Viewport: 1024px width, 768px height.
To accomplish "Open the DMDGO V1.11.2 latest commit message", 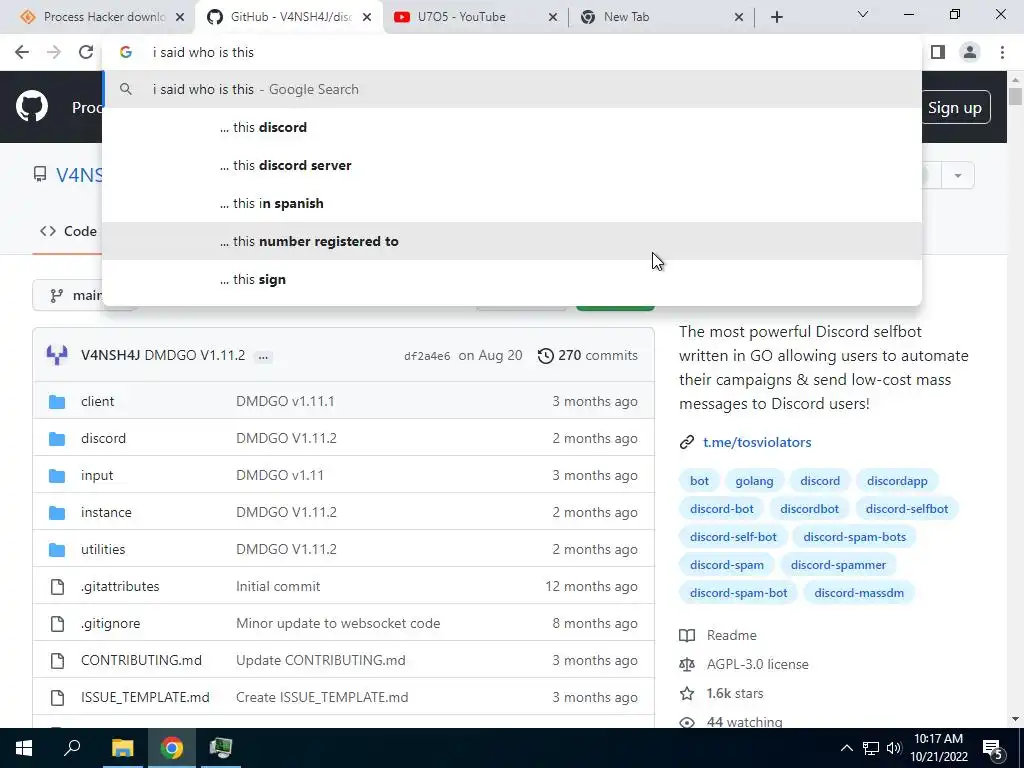I will click(195, 355).
